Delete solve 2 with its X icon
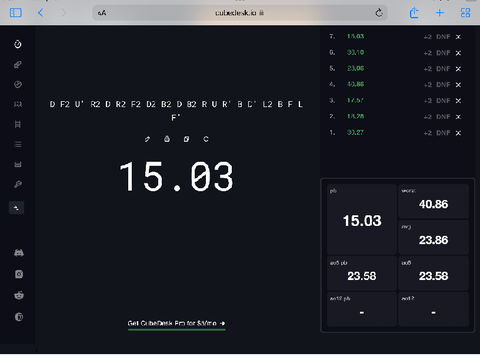The height and width of the screenshot is (360, 480). pos(458,117)
